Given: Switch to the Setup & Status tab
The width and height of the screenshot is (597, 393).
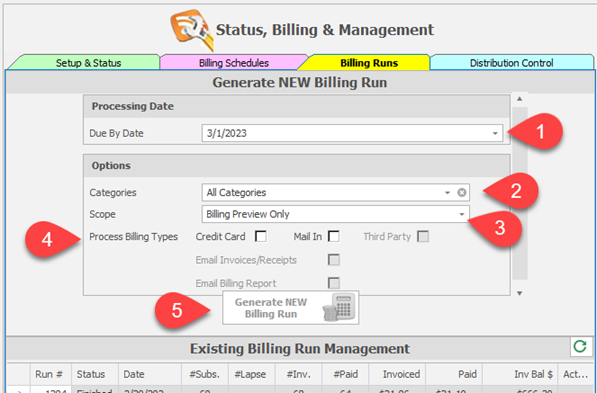Looking at the screenshot, I should tap(88, 63).
